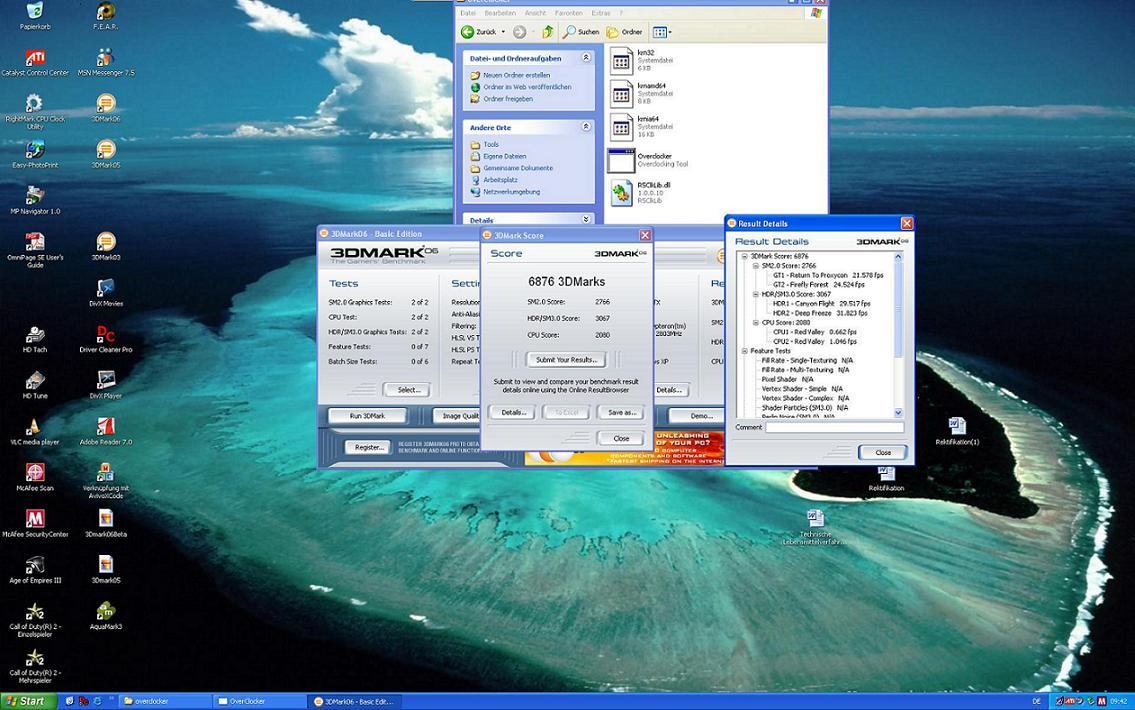The width and height of the screenshot is (1135, 710).
Task: Click the scroll down arrow in Result Details tree
Action: (x=898, y=413)
